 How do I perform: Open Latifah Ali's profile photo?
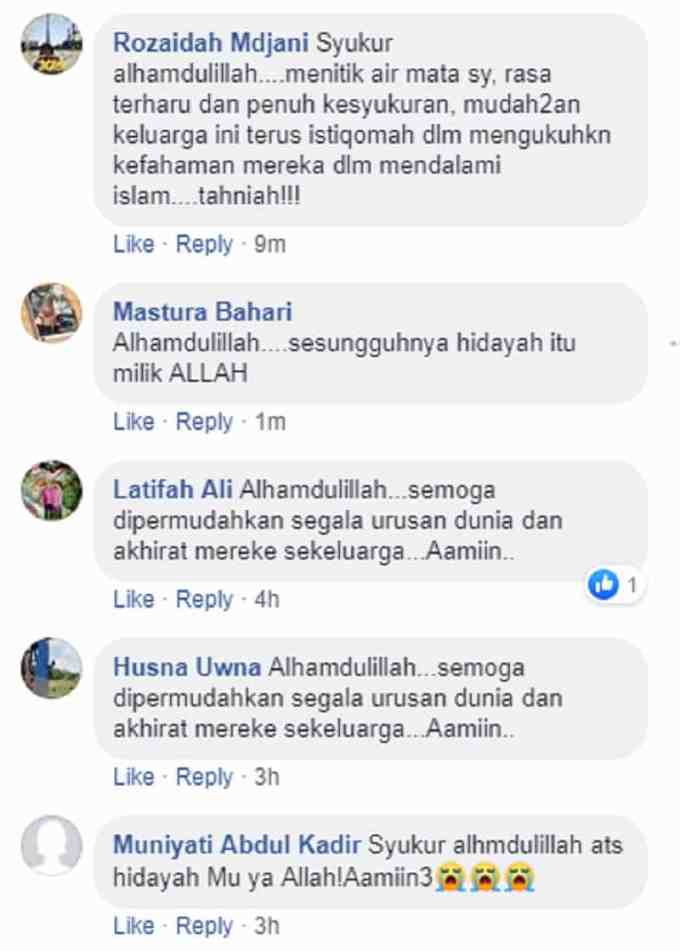52,490
